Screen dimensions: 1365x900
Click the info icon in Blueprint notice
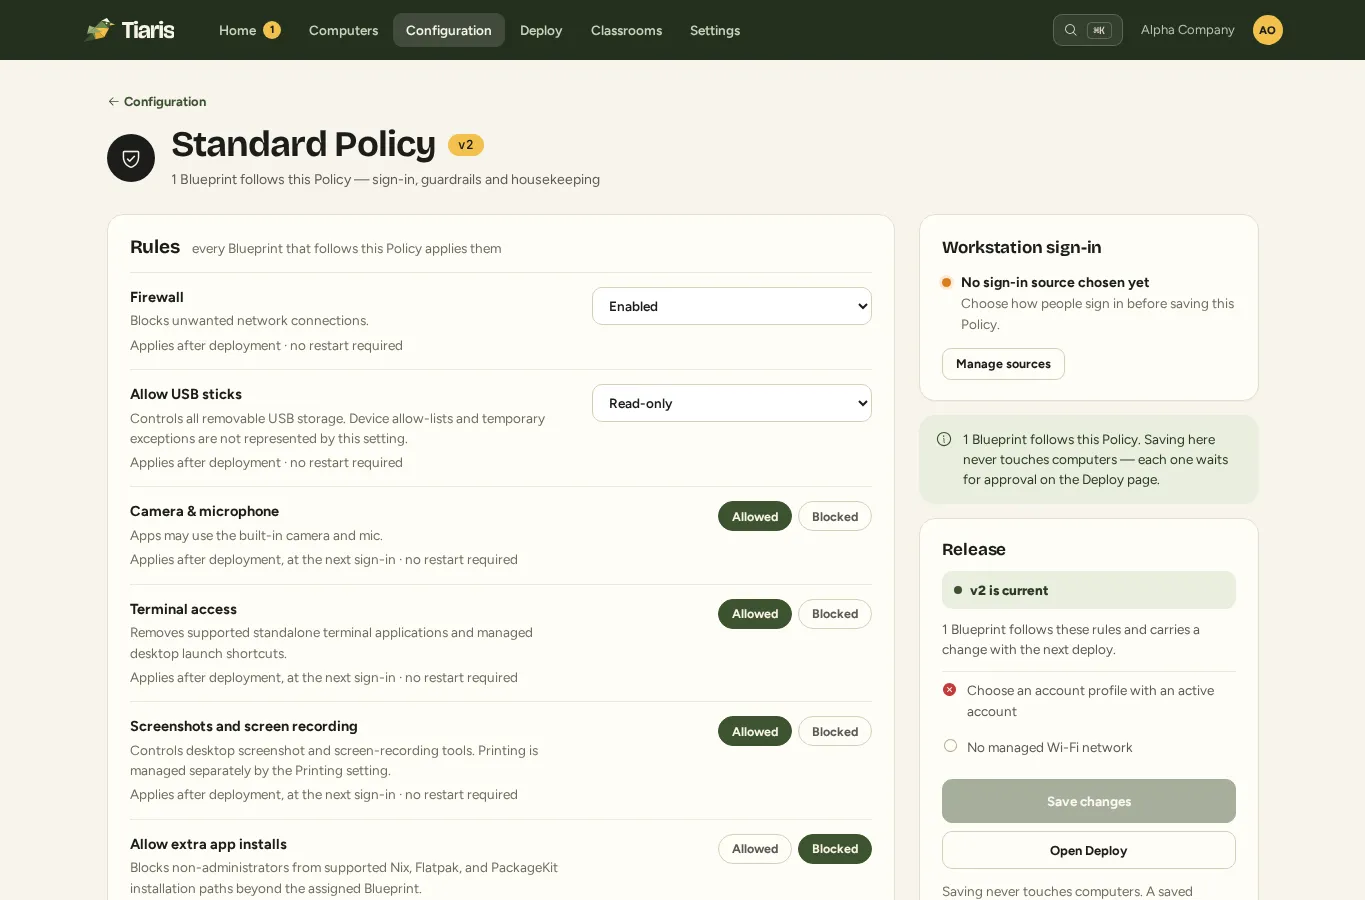[944, 439]
